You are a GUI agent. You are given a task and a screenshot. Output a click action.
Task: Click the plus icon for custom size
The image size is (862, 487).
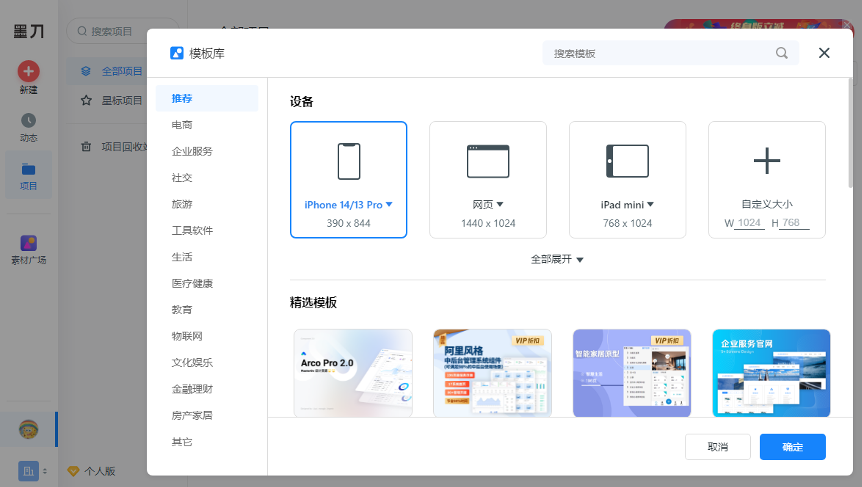pyautogui.click(x=767, y=161)
